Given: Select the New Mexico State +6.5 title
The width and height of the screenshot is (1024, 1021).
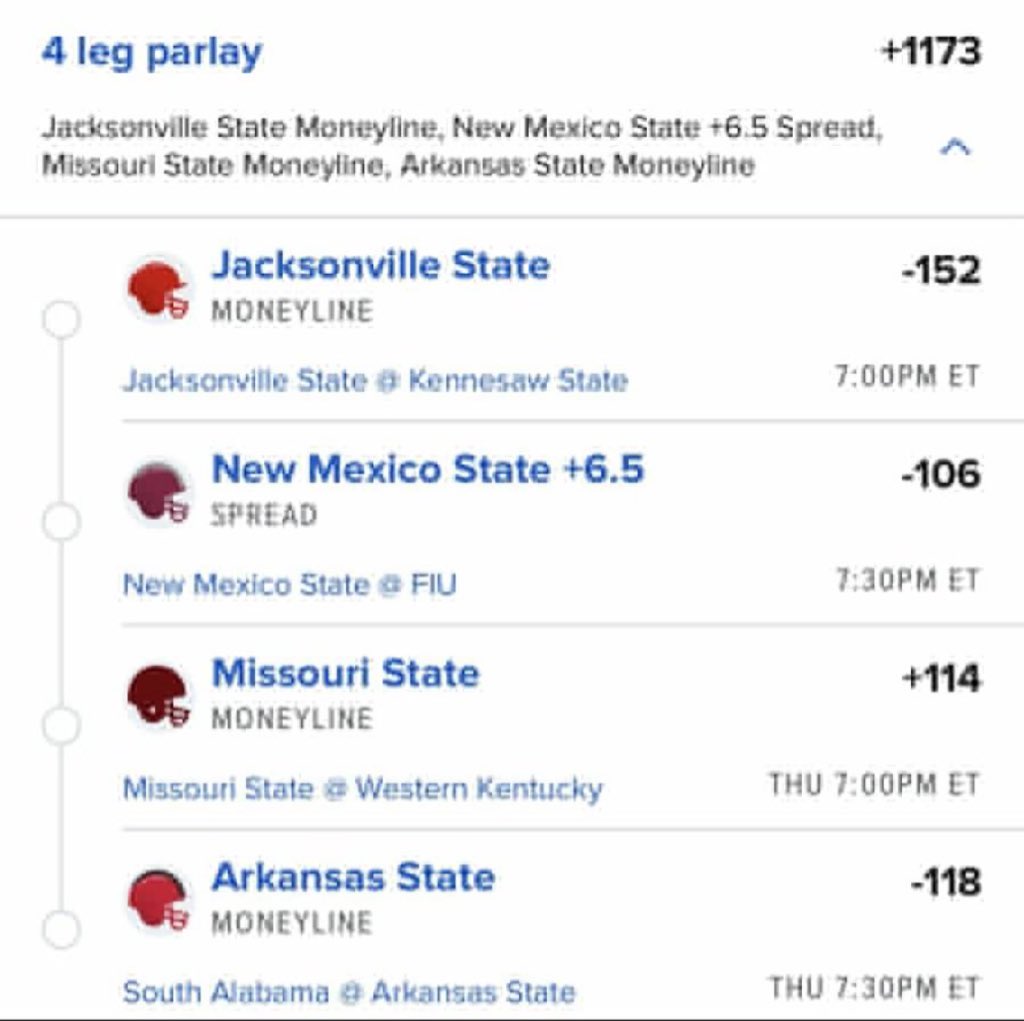Looking at the screenshot, I should 428,469.
